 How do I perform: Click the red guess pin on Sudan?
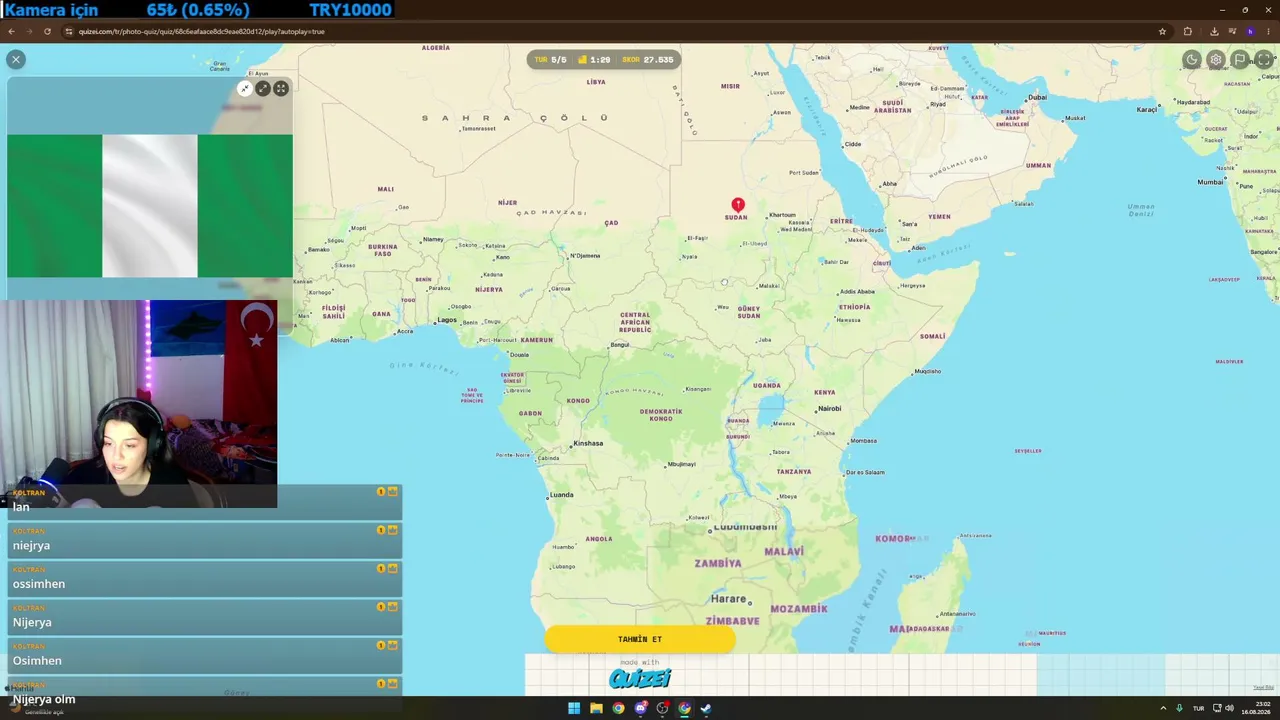(x=738, y=205)
